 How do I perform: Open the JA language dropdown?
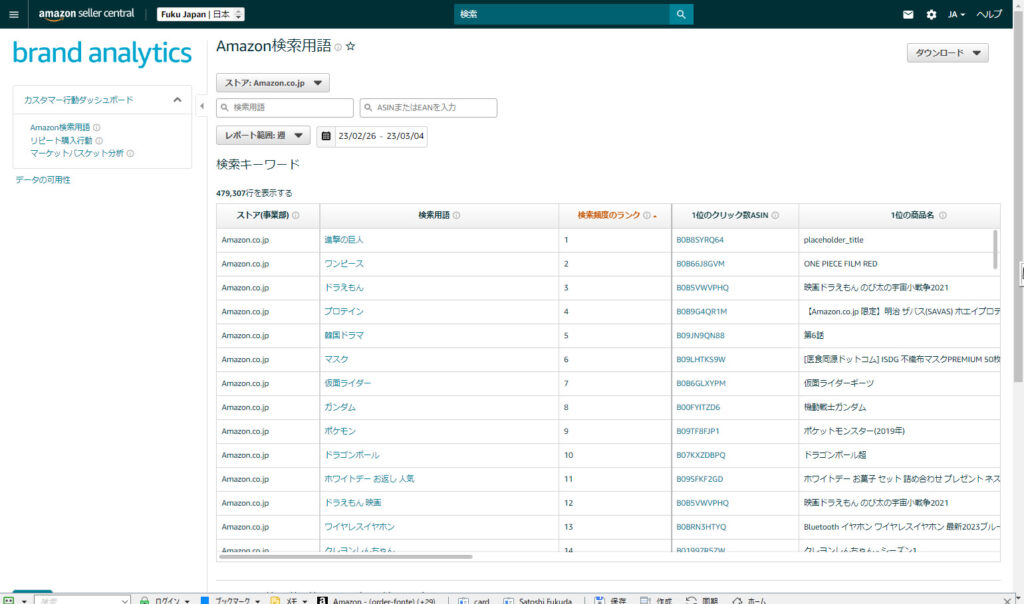click(x=956, y=14)
